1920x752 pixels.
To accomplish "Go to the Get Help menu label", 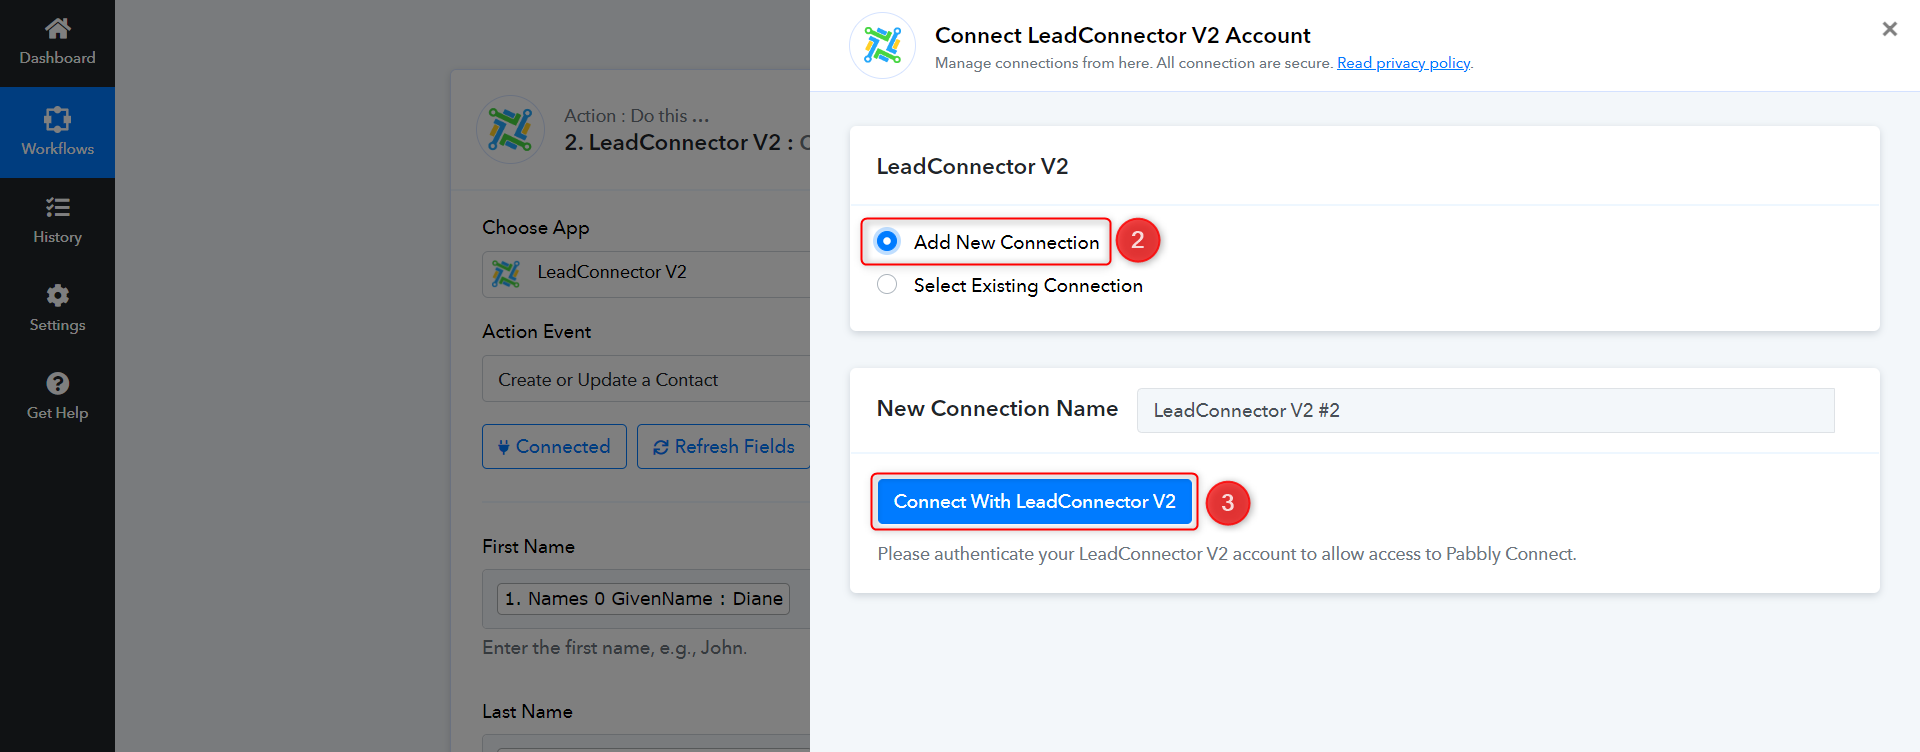I will 58,413.
